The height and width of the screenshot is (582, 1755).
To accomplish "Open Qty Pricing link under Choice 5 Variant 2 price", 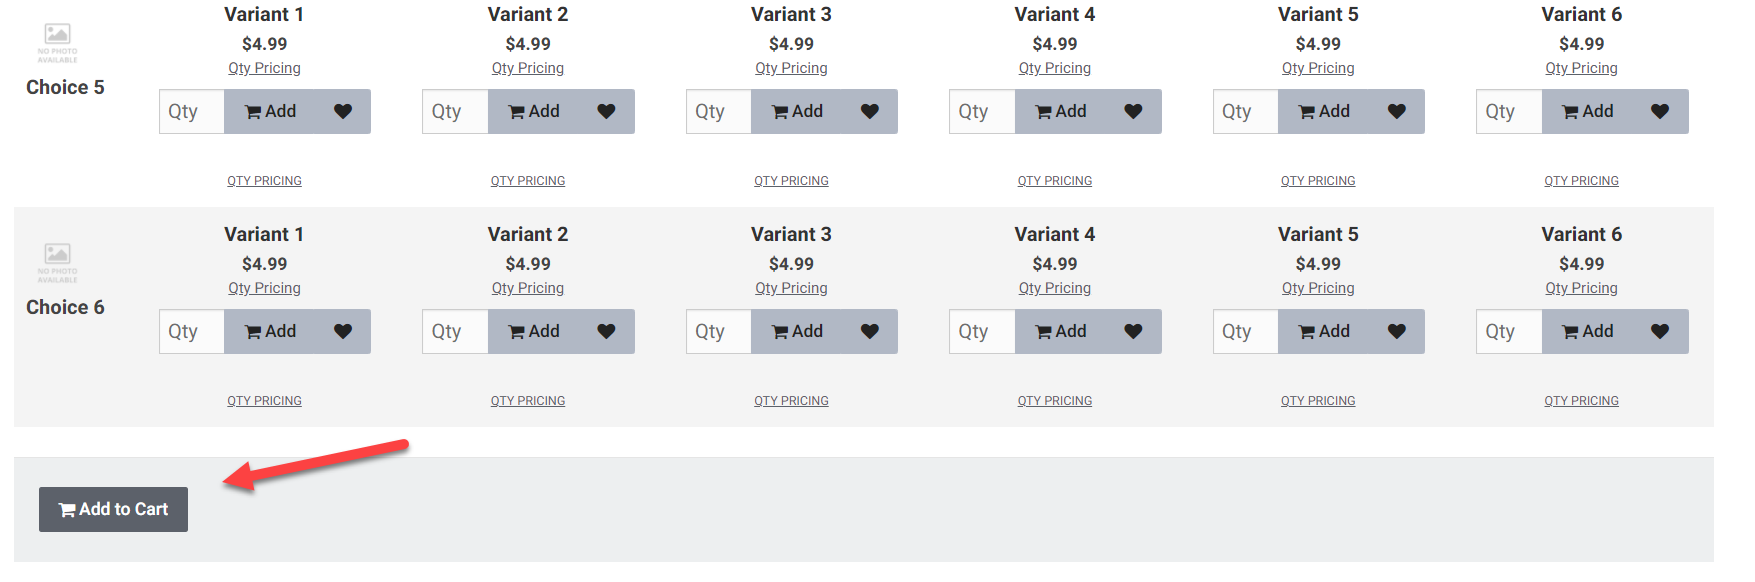I will pos(528,68).
